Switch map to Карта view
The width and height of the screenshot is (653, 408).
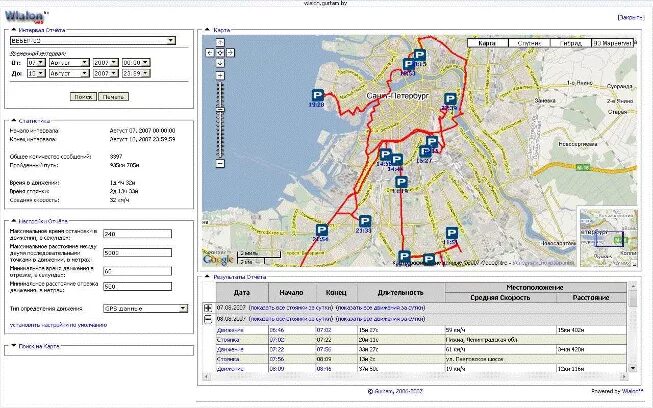click(488, 43)
